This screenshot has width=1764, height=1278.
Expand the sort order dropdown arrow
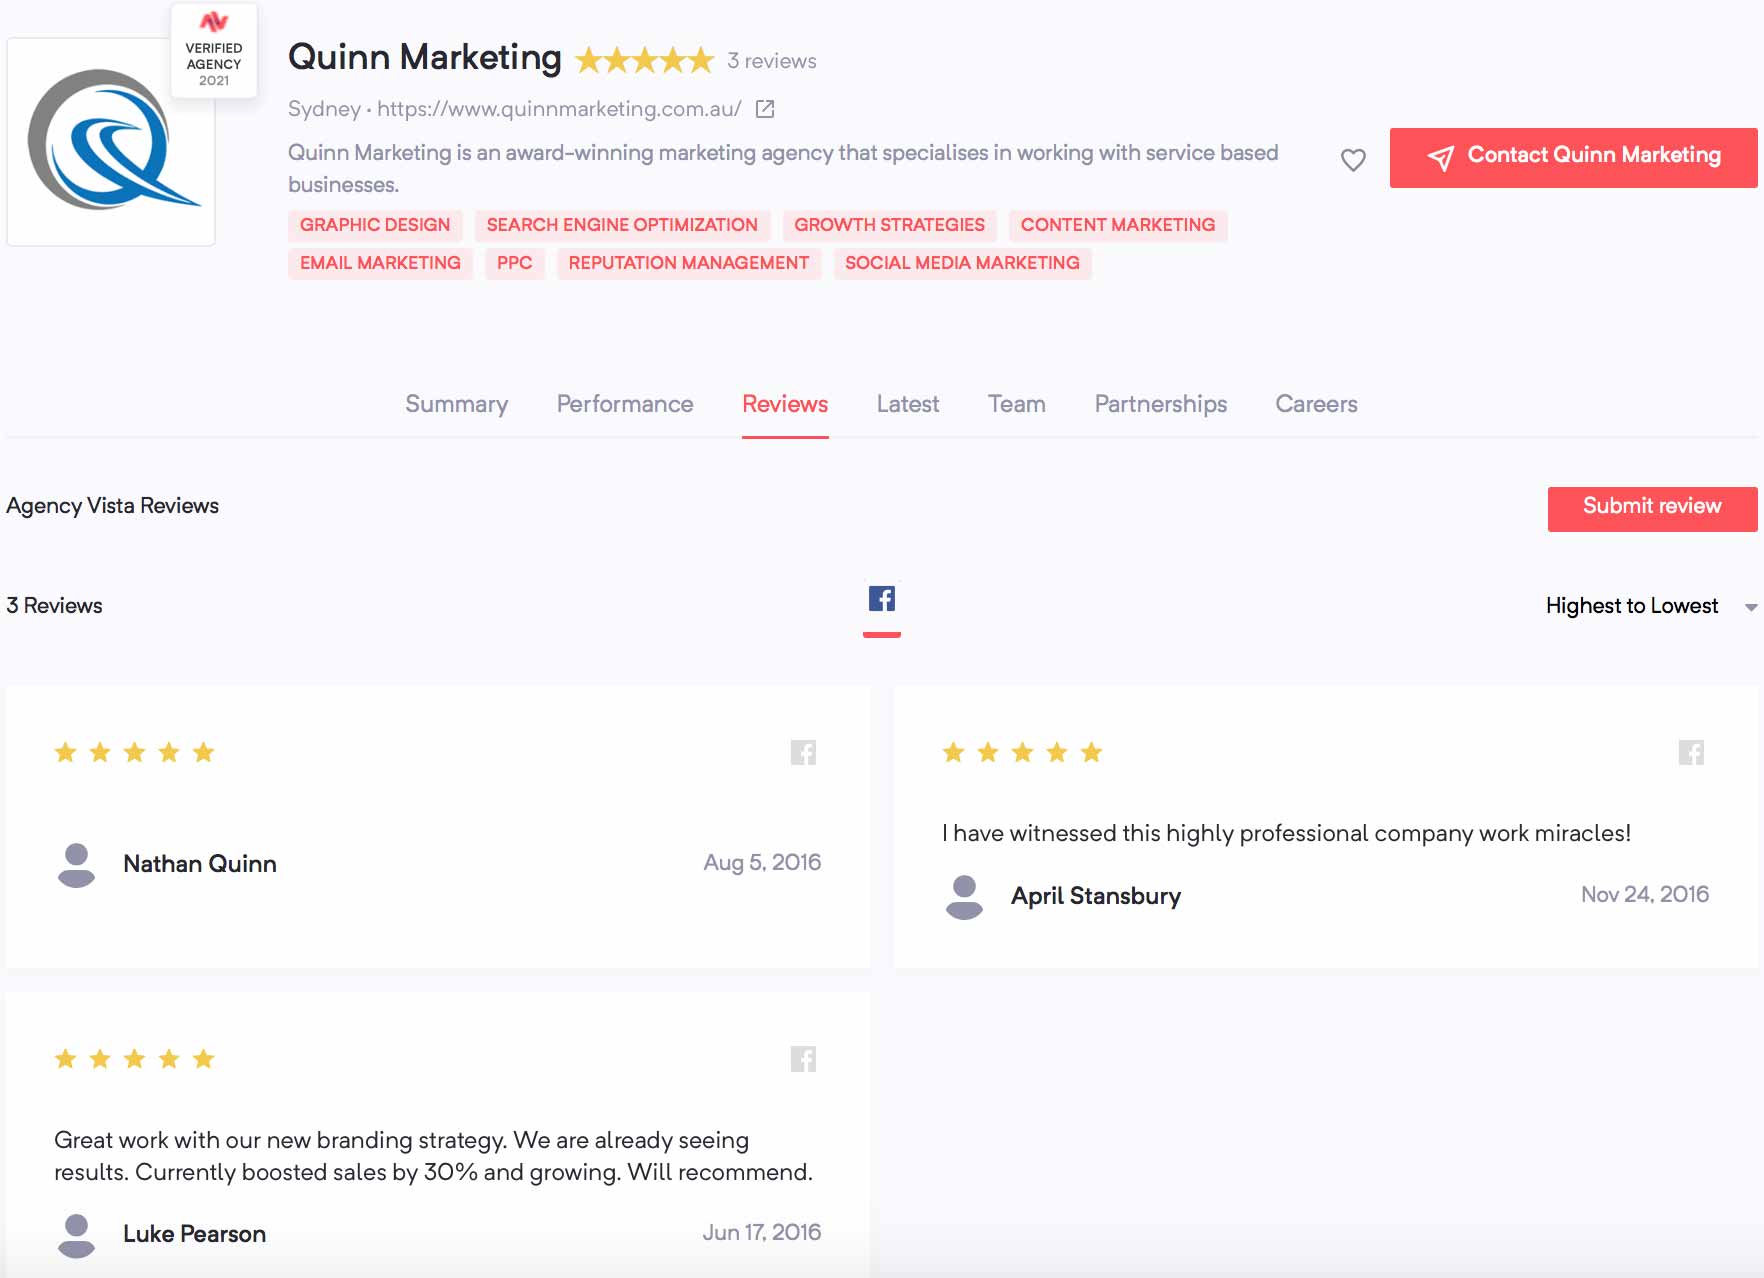click(x=1751, y=607)
